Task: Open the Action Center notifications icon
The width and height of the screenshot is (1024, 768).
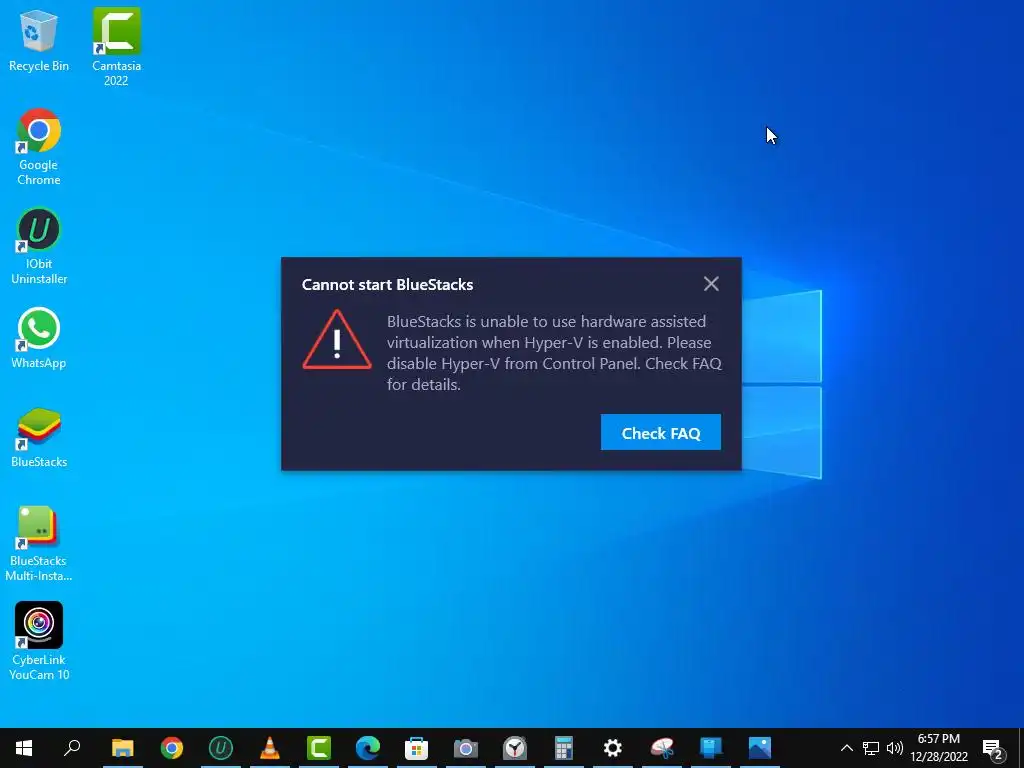Action: pos(993,748)
